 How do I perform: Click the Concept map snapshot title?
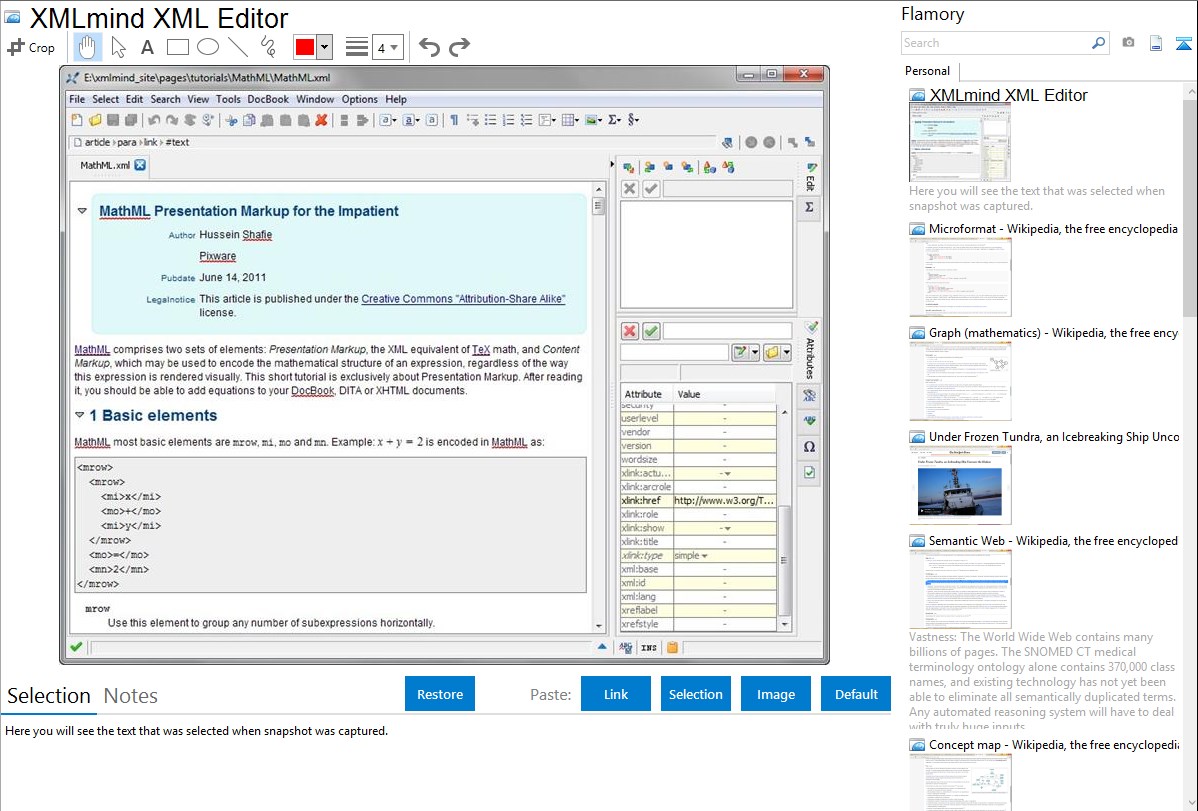[1053, 744]
